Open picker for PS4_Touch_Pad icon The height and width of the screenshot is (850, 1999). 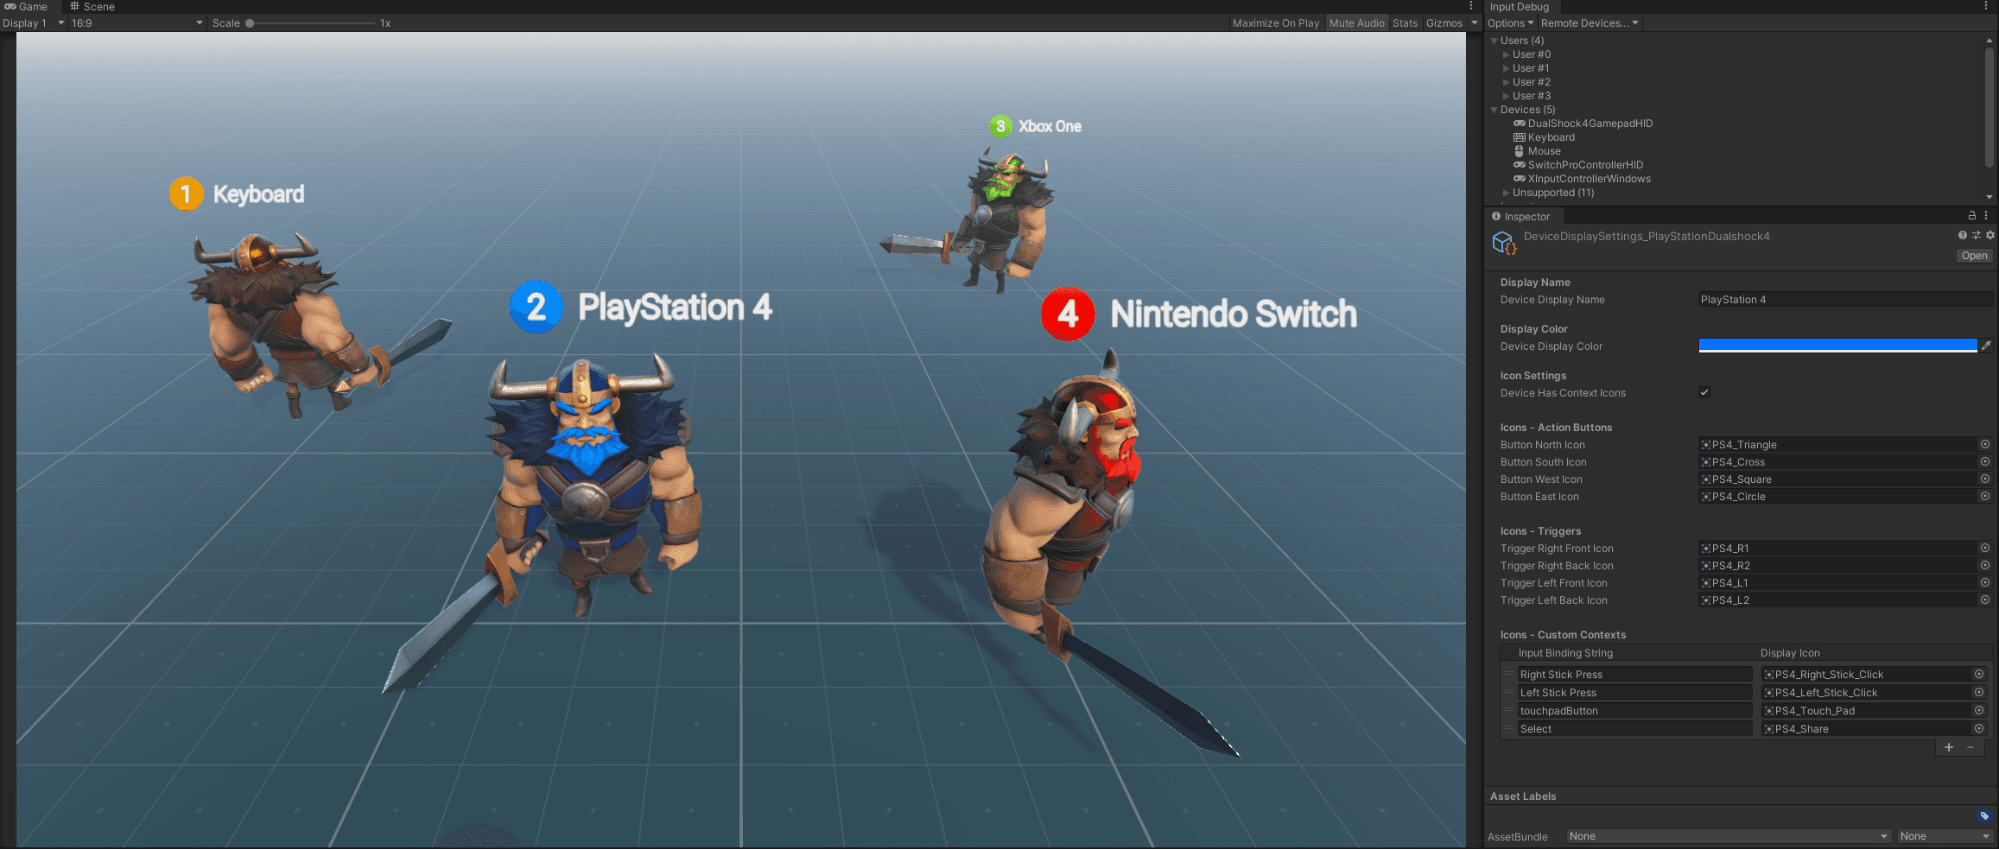coord(1978,710)
